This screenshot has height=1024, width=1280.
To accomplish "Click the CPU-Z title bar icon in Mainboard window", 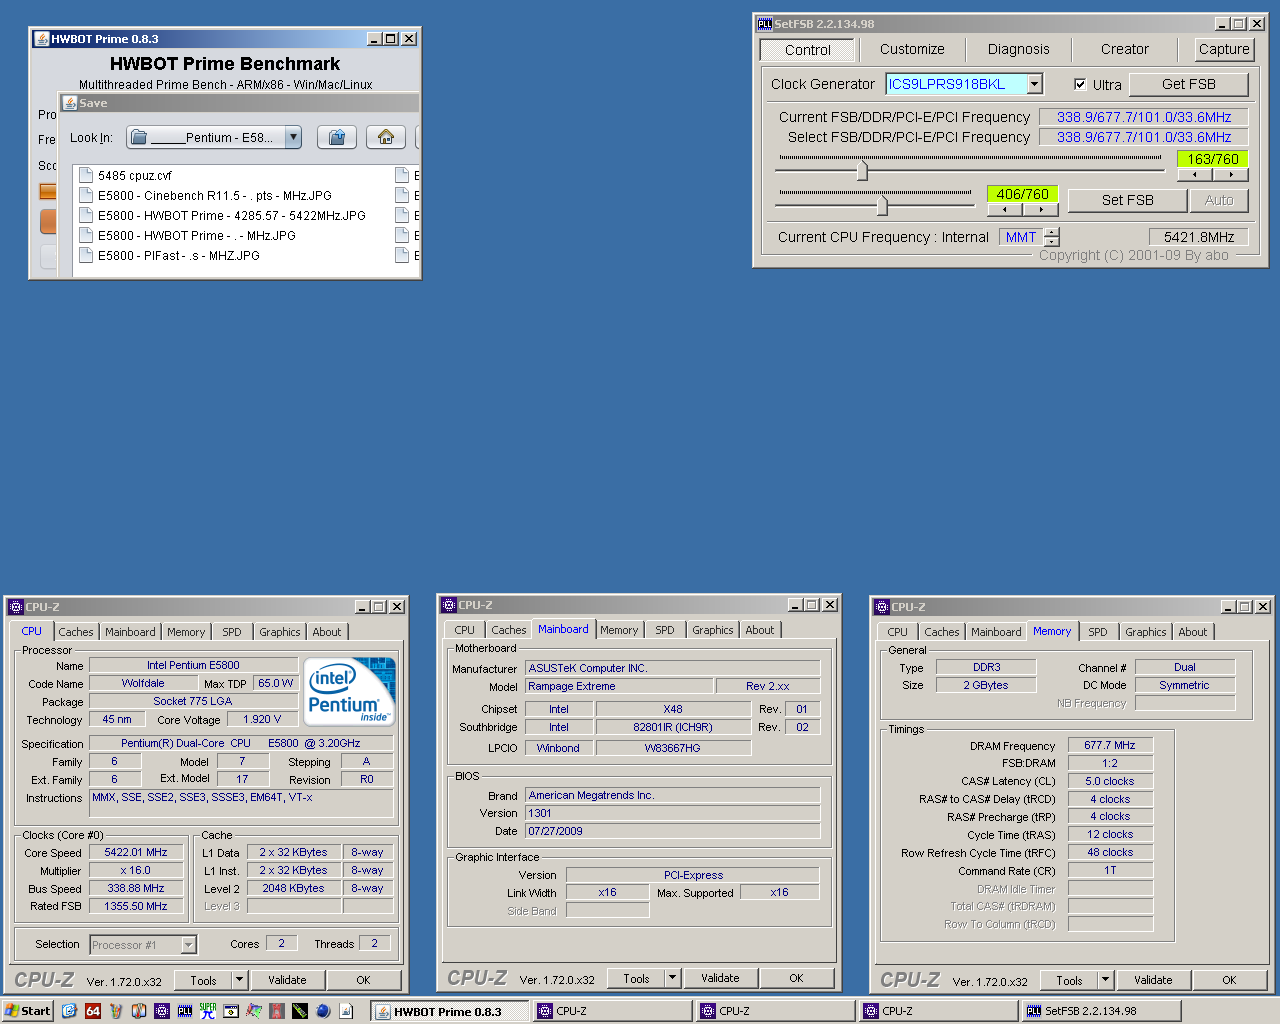I will 449,605.
